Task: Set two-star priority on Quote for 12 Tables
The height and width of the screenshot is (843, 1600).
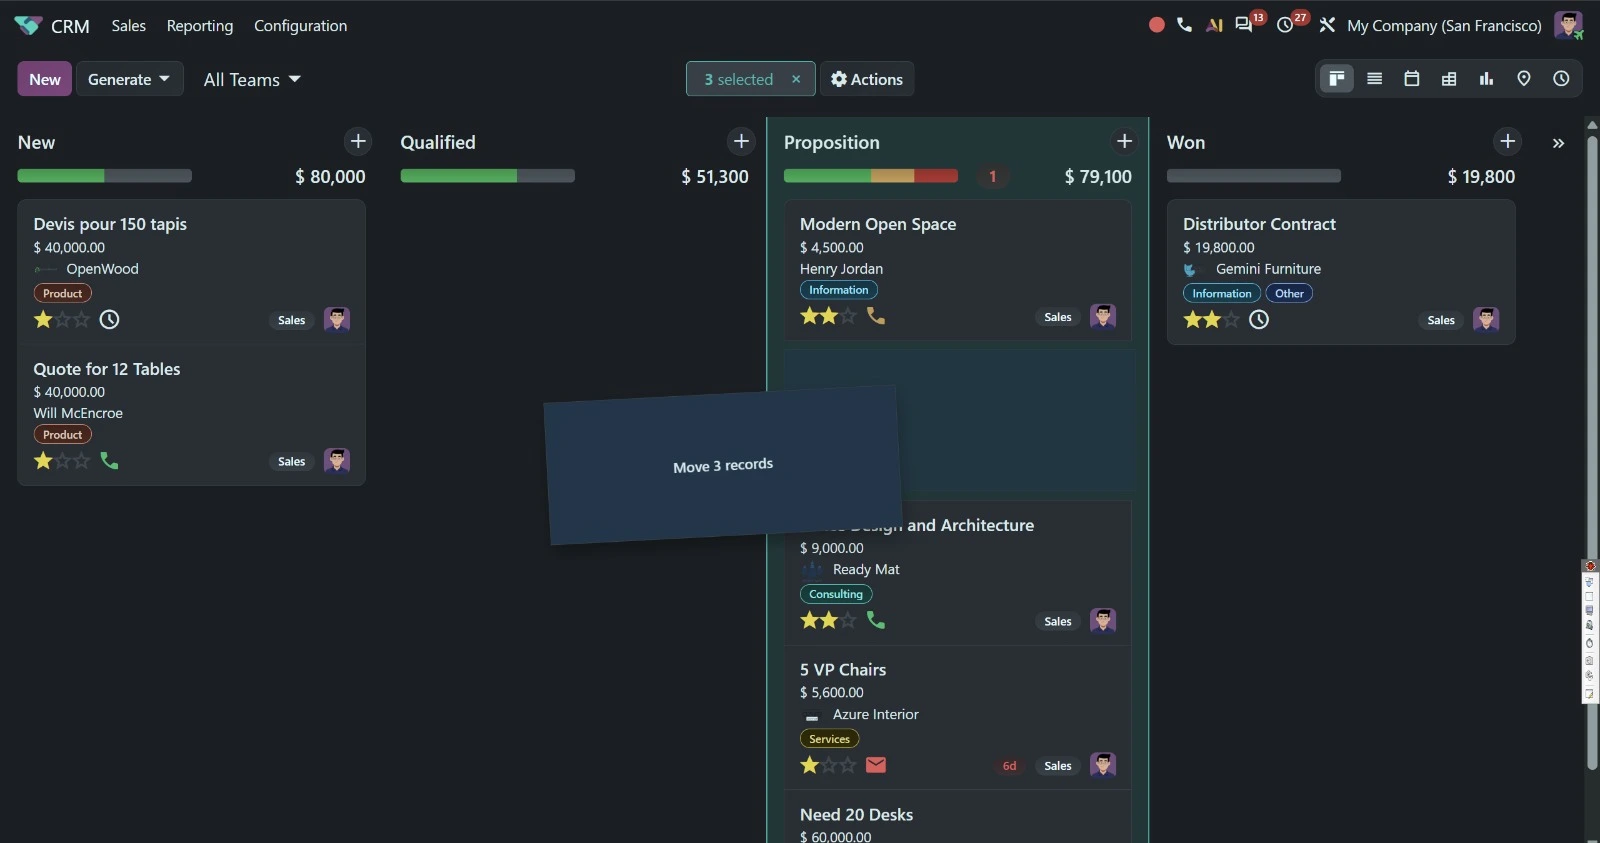Action: (63, 461)
